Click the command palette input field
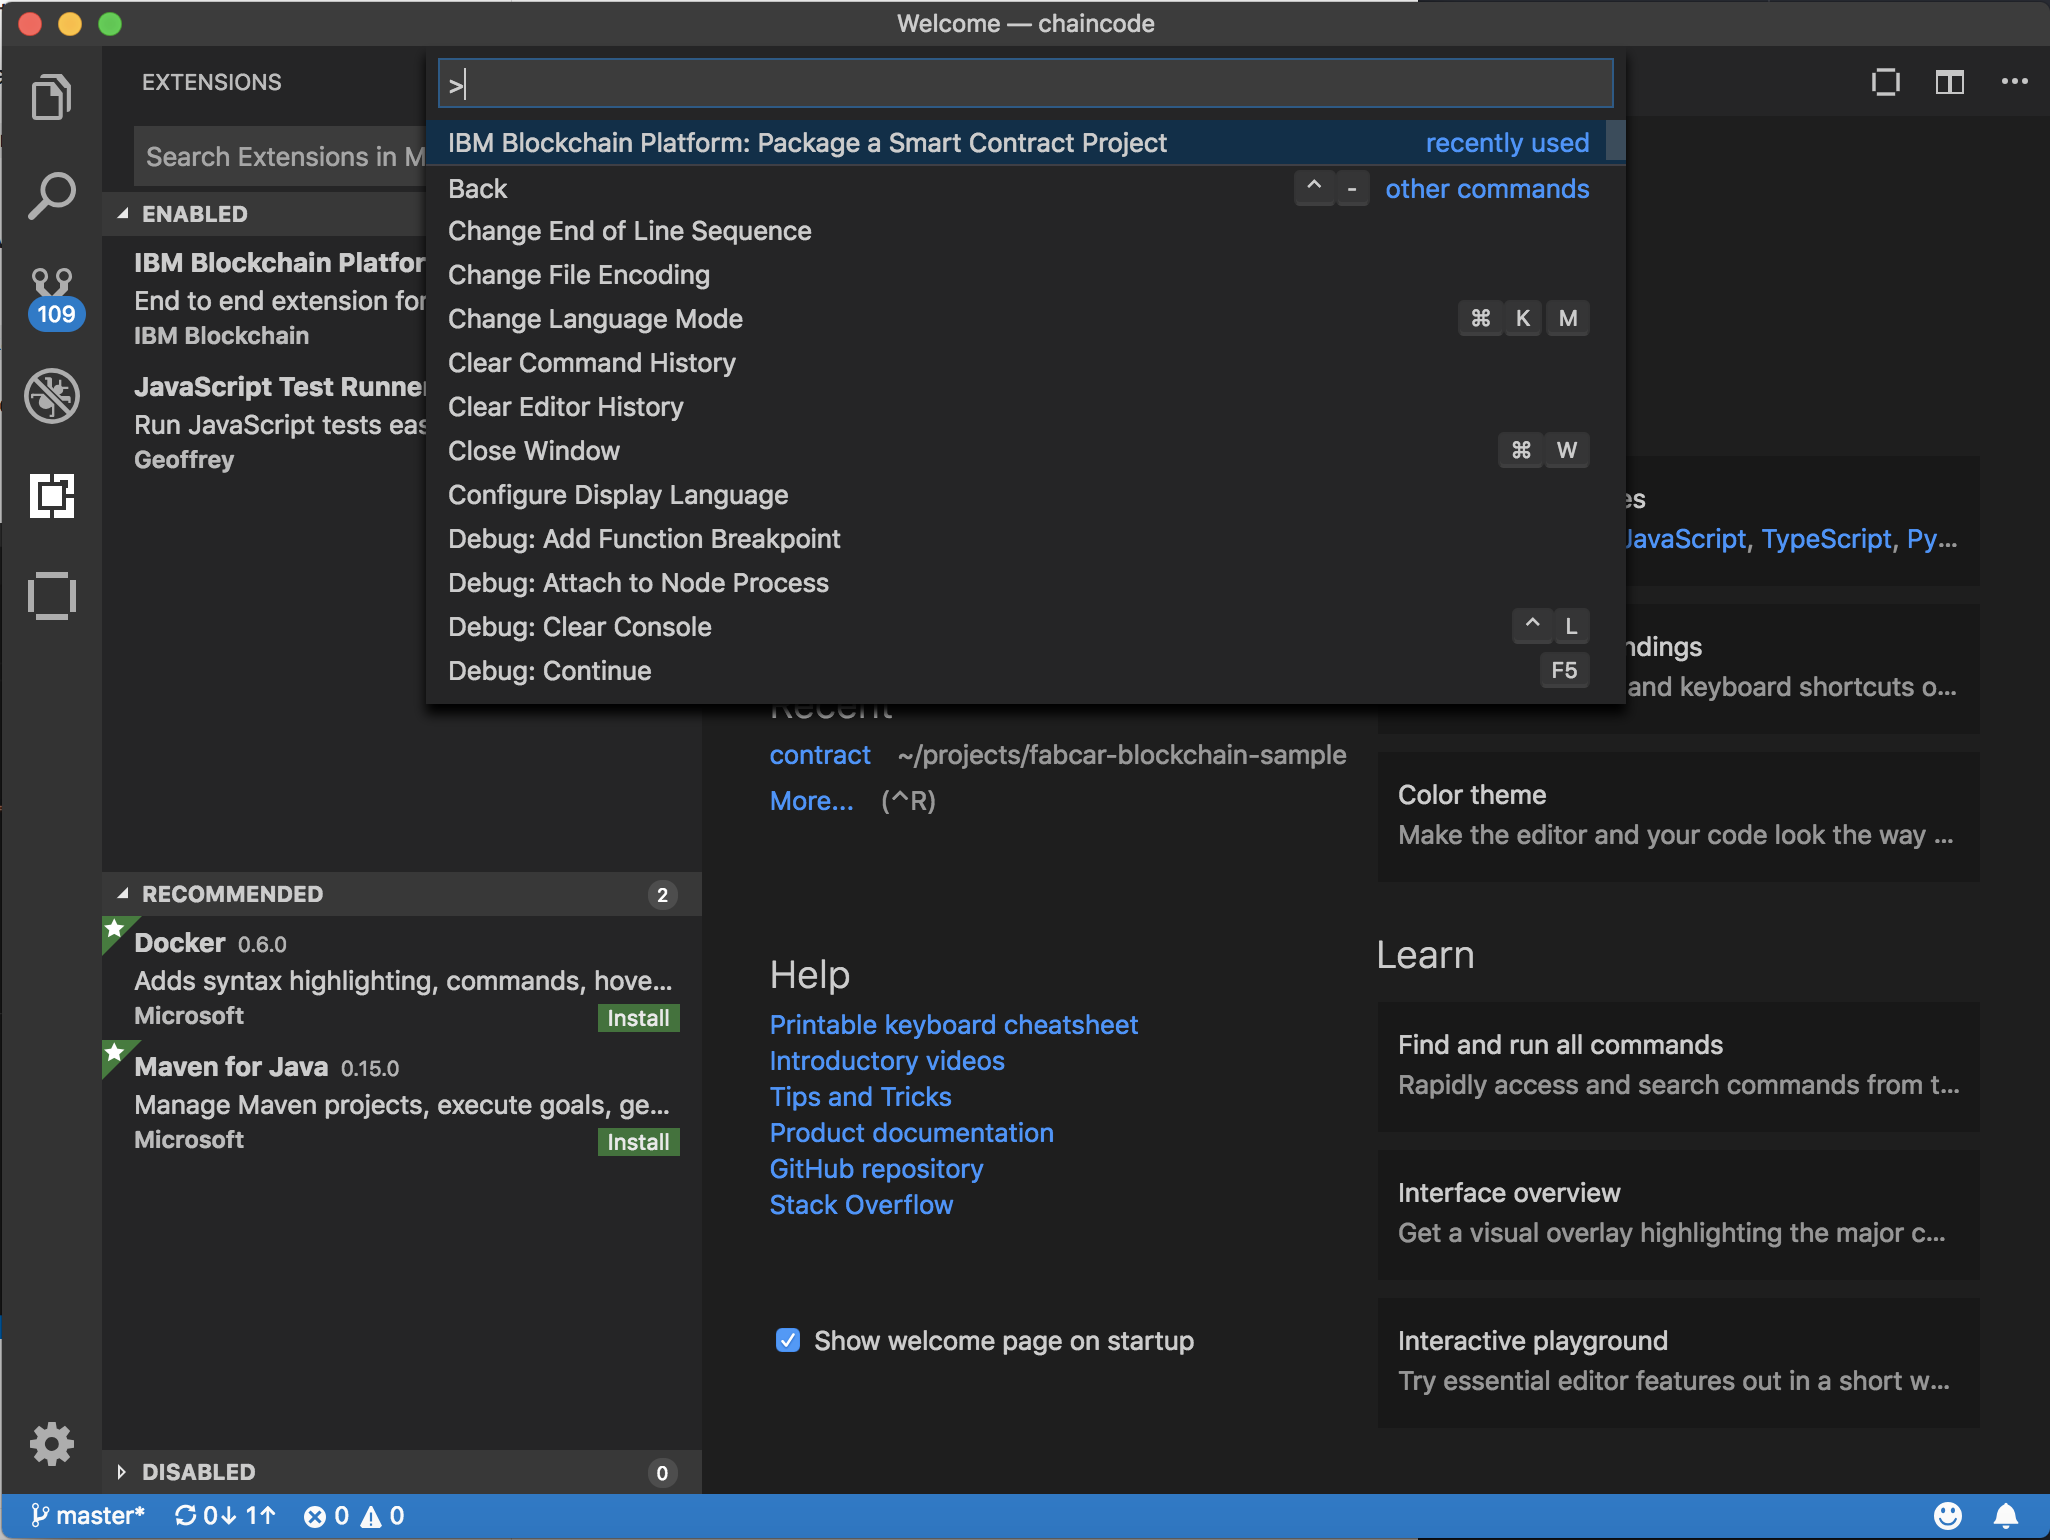2050x1540 pixels. [1025, 84]
